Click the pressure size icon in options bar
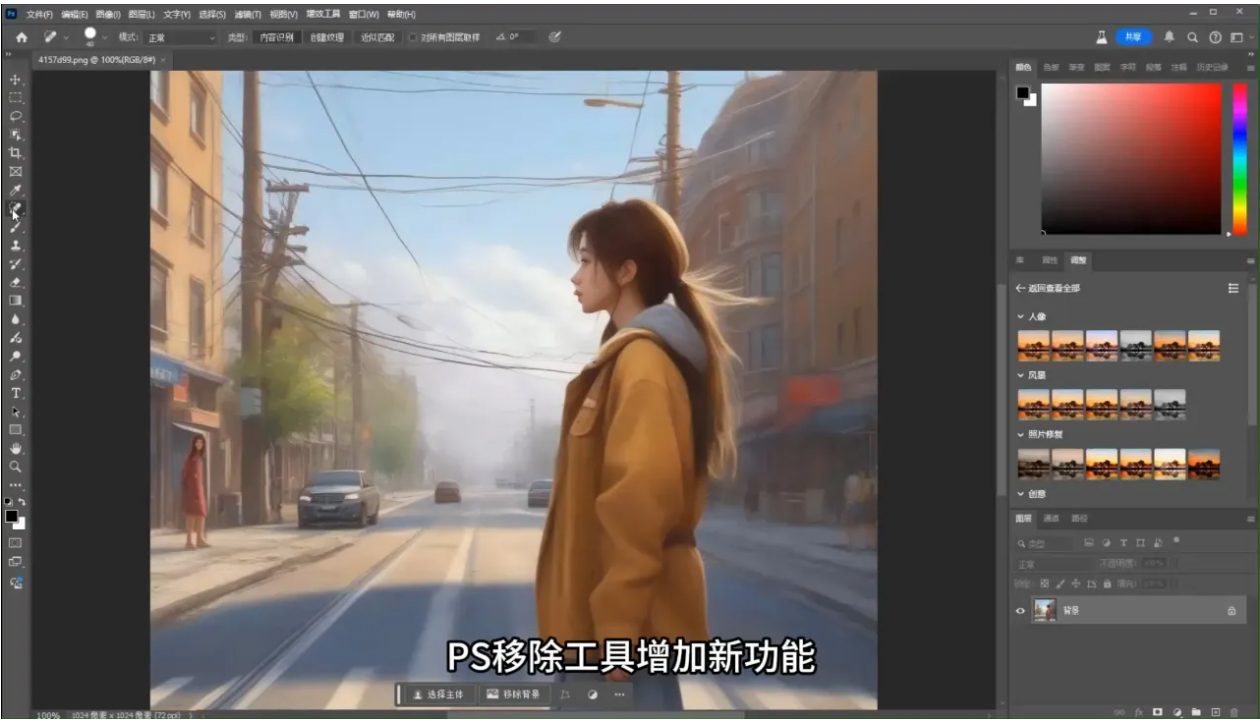Image resolution: width=1260 pixels, height=724 pixels. tap(554, 37)
